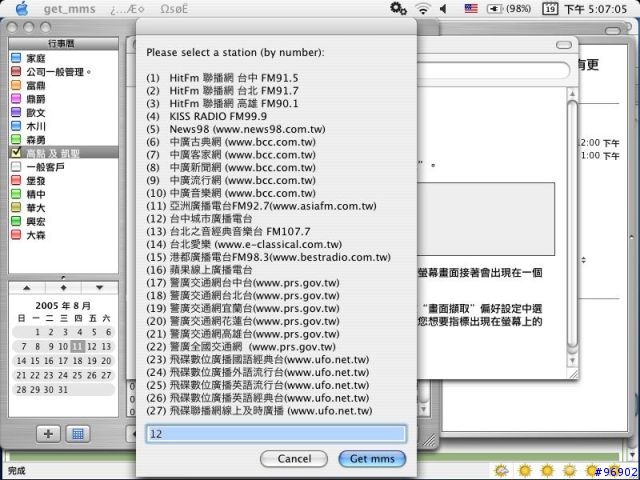Open the script menu gear icon

[x=398, y=8]
